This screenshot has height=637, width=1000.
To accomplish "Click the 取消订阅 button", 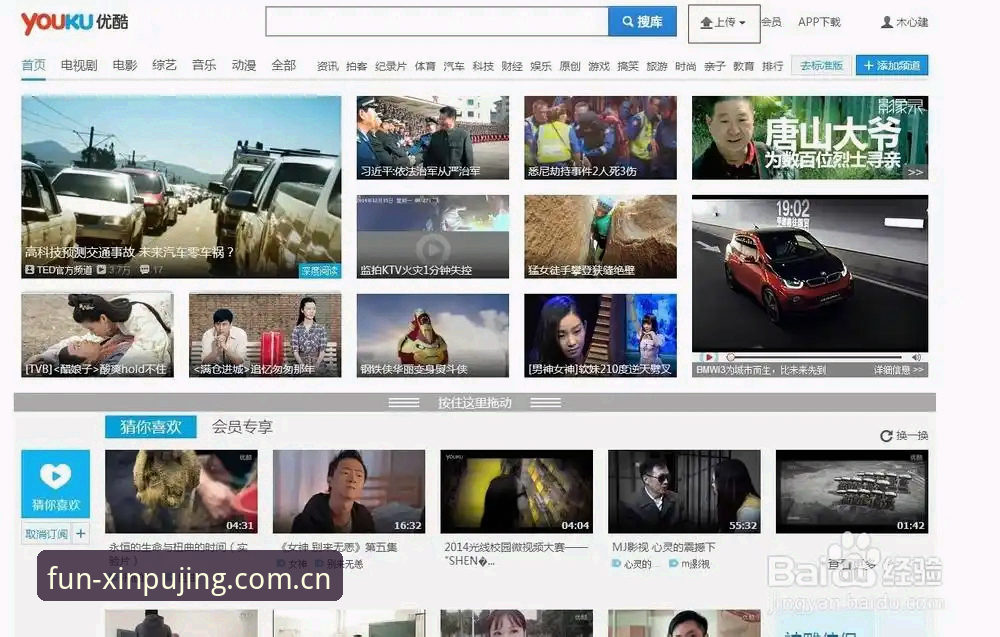I will click(x=47, y=534).
